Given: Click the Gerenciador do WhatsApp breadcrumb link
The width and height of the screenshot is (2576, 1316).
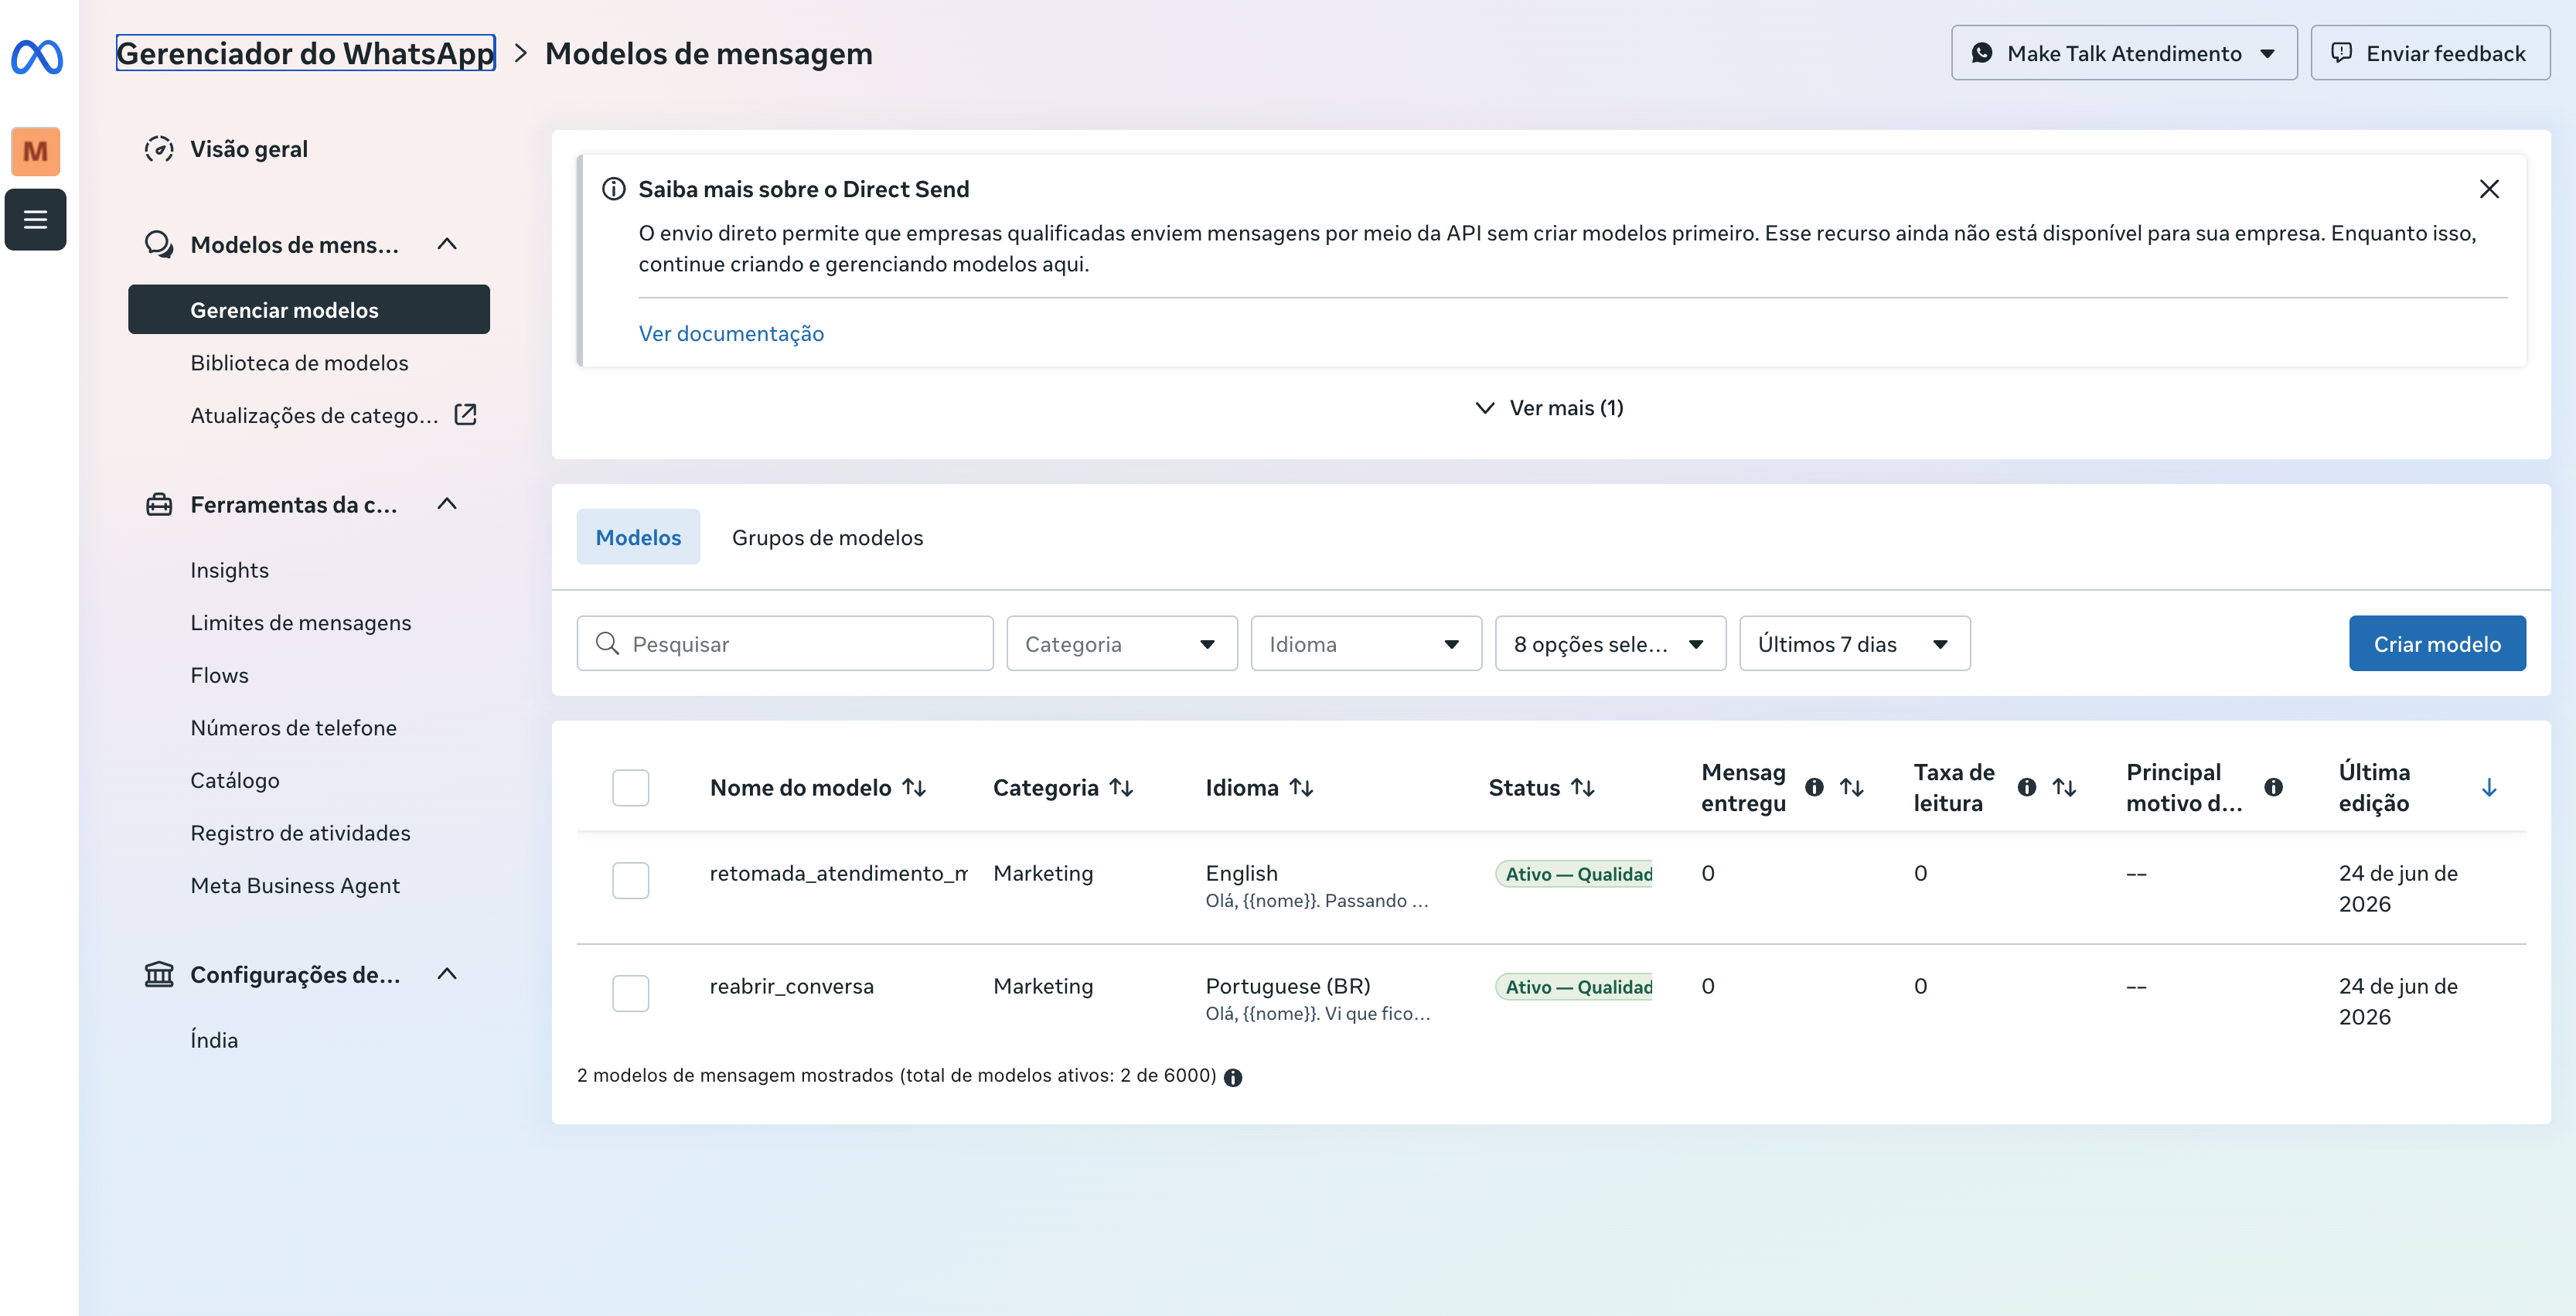Looking at the screenshot, I should click(305, 53).
